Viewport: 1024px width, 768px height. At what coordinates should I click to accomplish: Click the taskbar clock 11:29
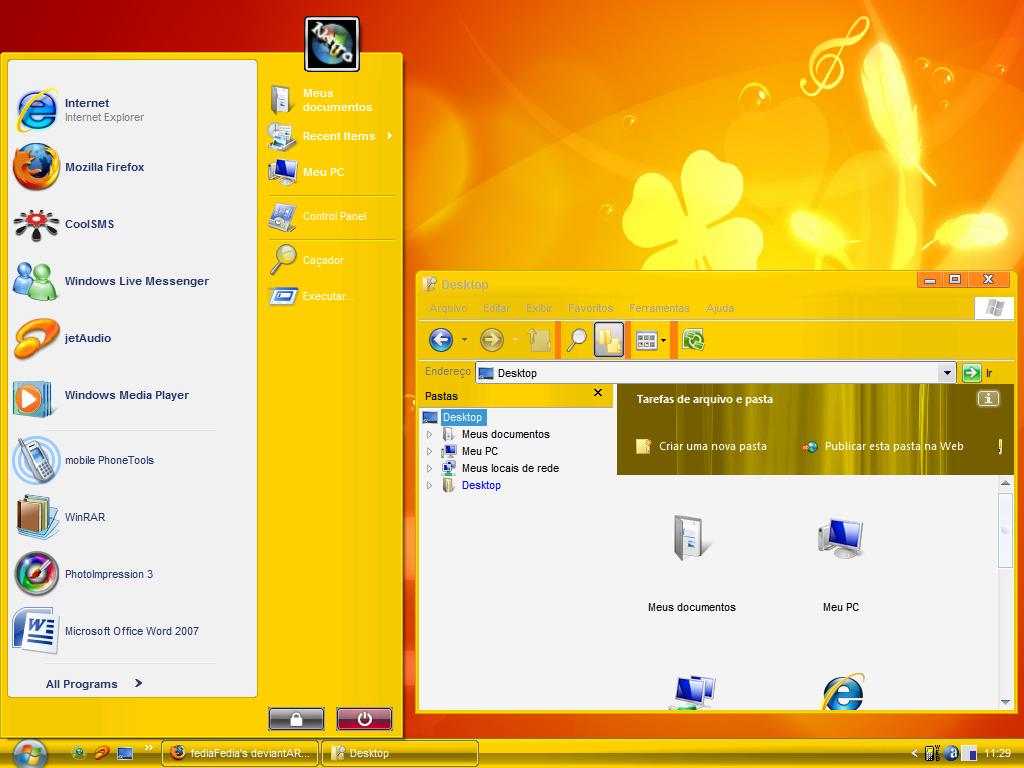coord(997,753)
